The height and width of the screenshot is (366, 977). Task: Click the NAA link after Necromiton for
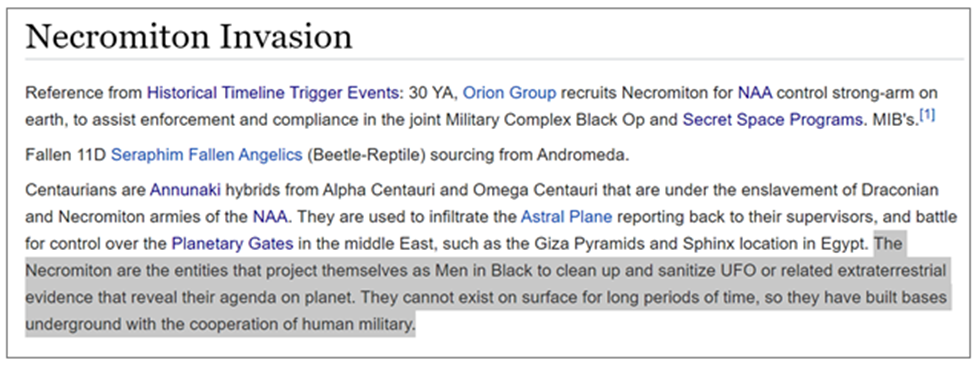755,94
